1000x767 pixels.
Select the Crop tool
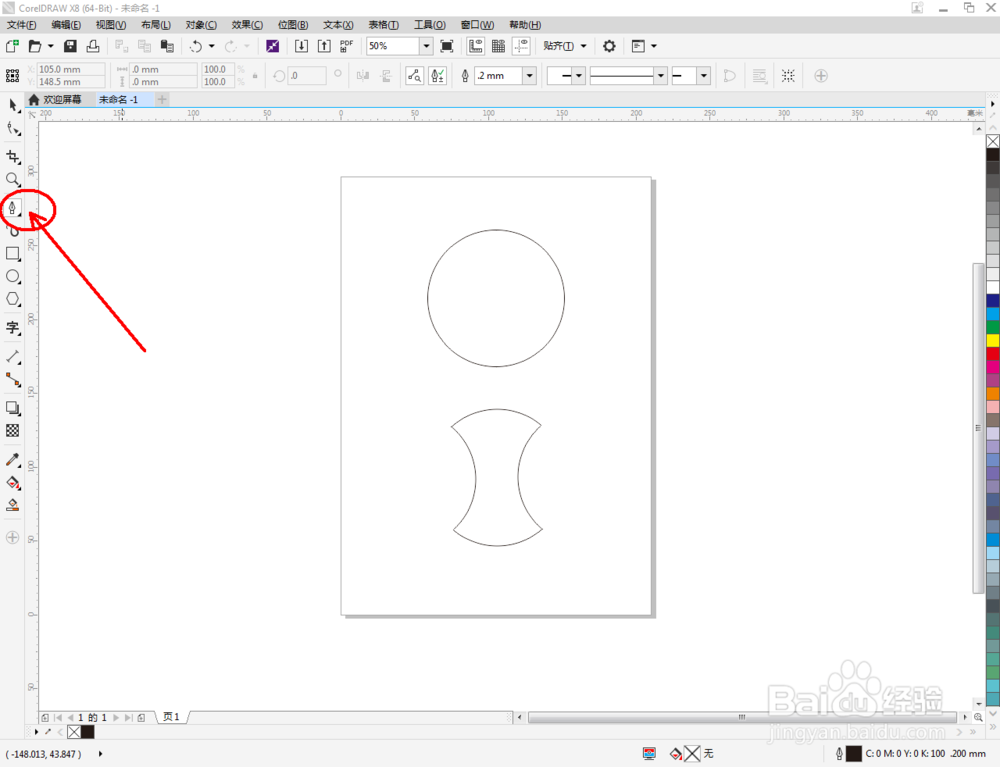pos(13,157)
